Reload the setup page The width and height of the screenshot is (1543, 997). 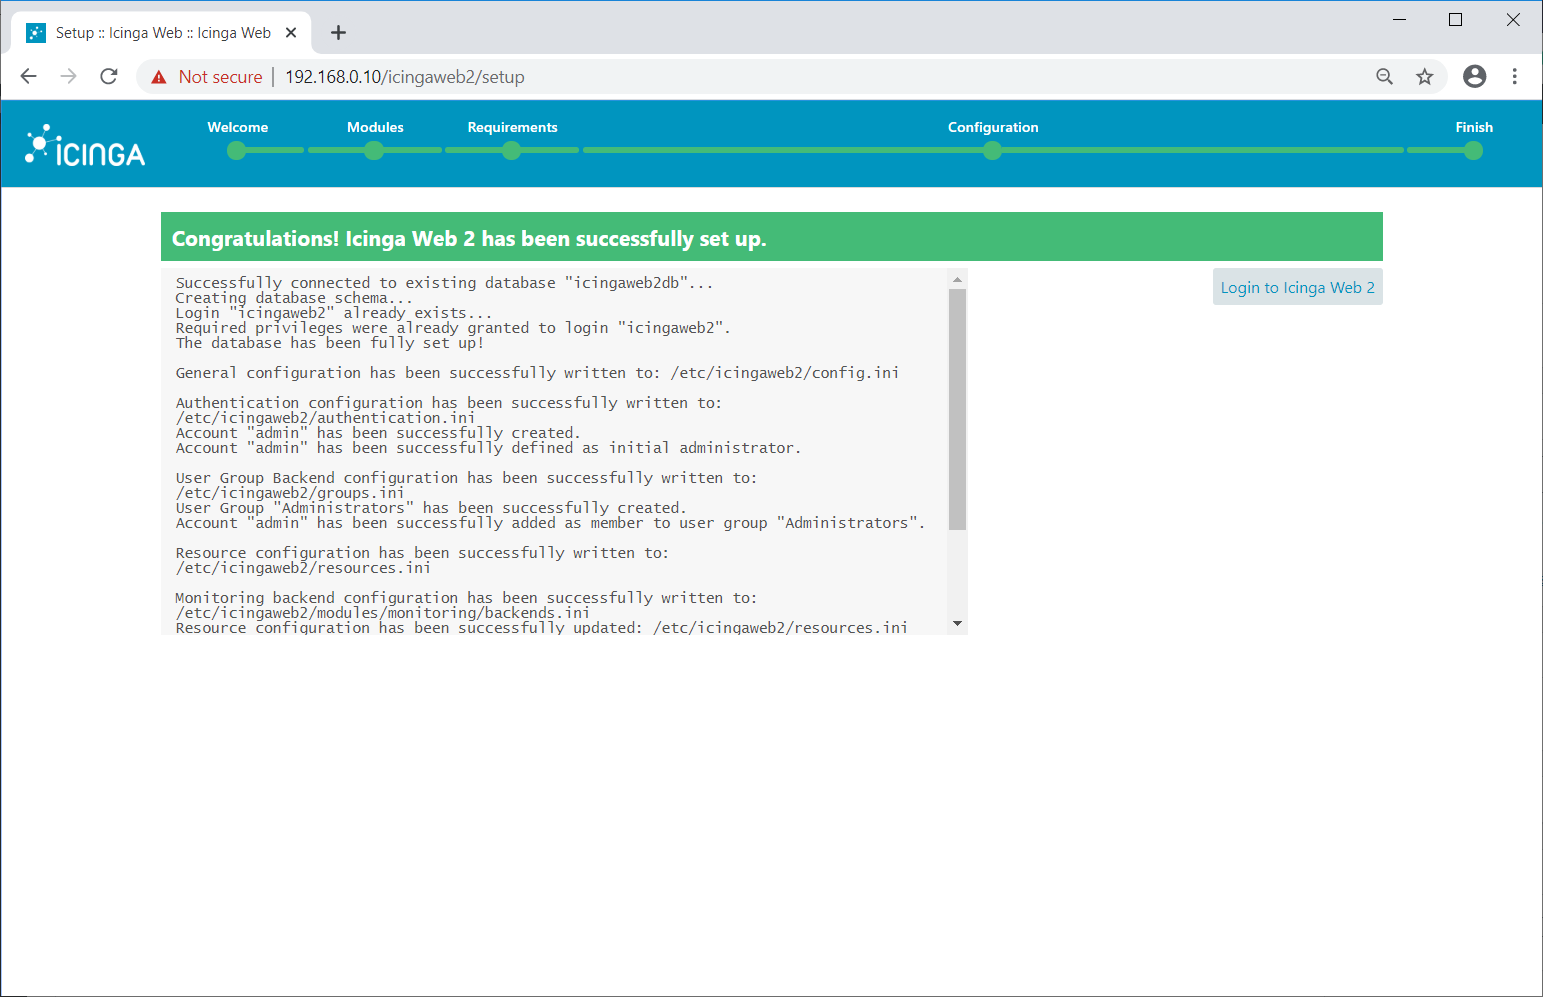pyautogui.click(x=109, y=77)
